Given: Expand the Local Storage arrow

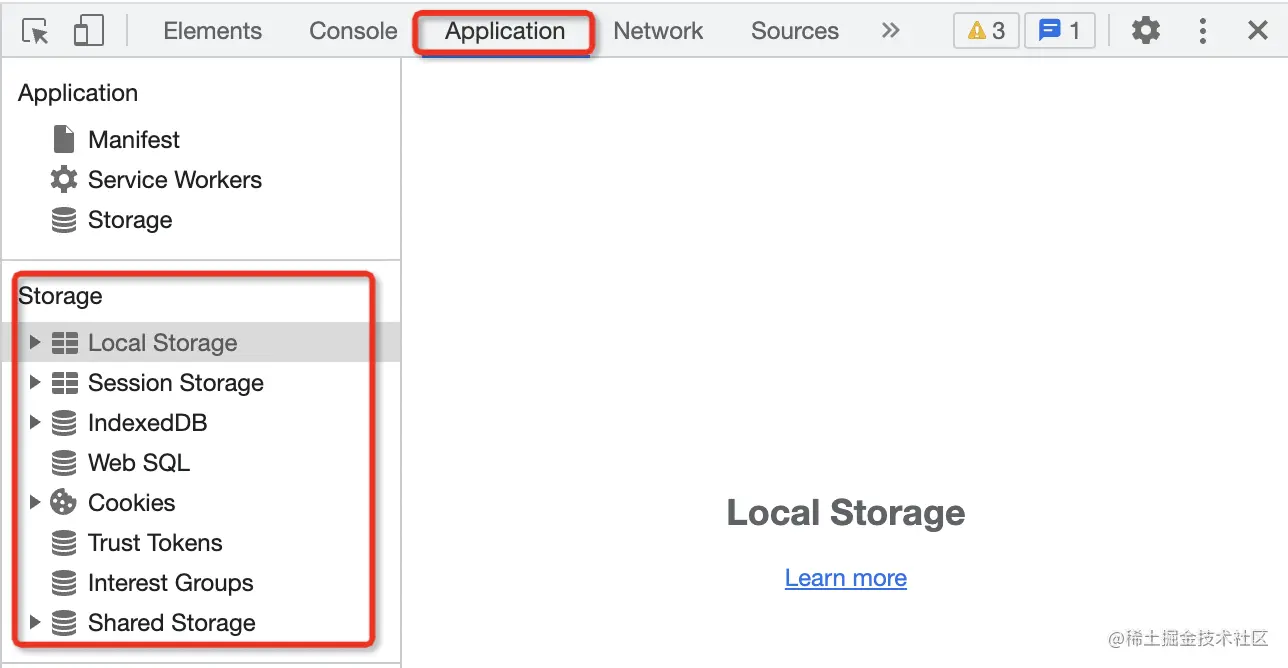Looking at the screenshot, I should point(35,342).
